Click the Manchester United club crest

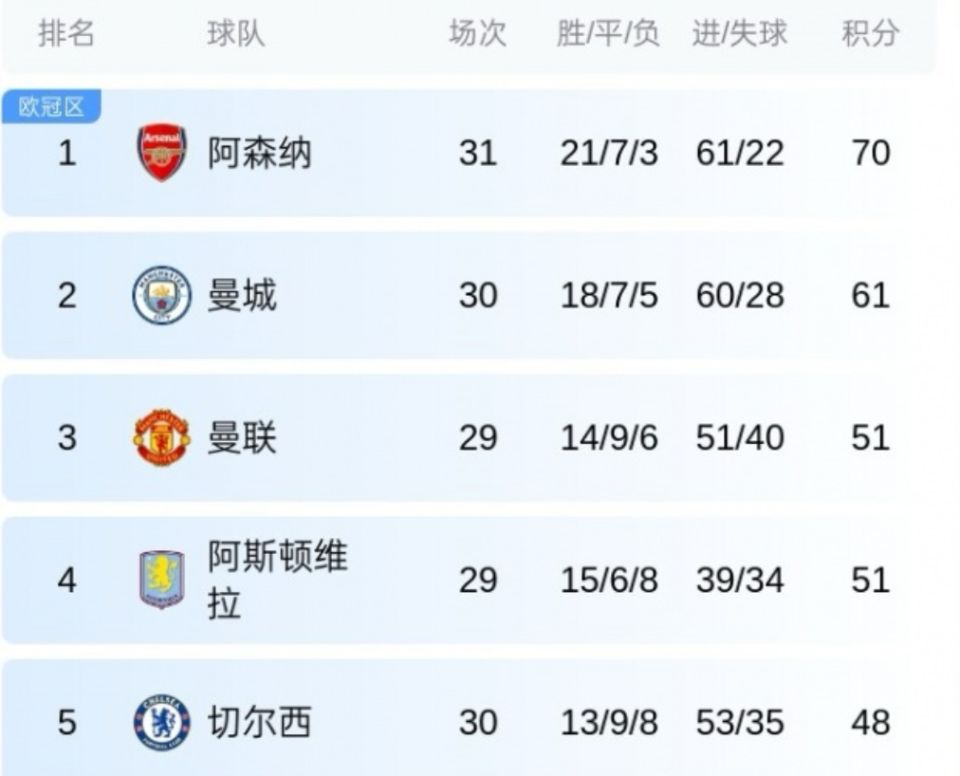161,437
